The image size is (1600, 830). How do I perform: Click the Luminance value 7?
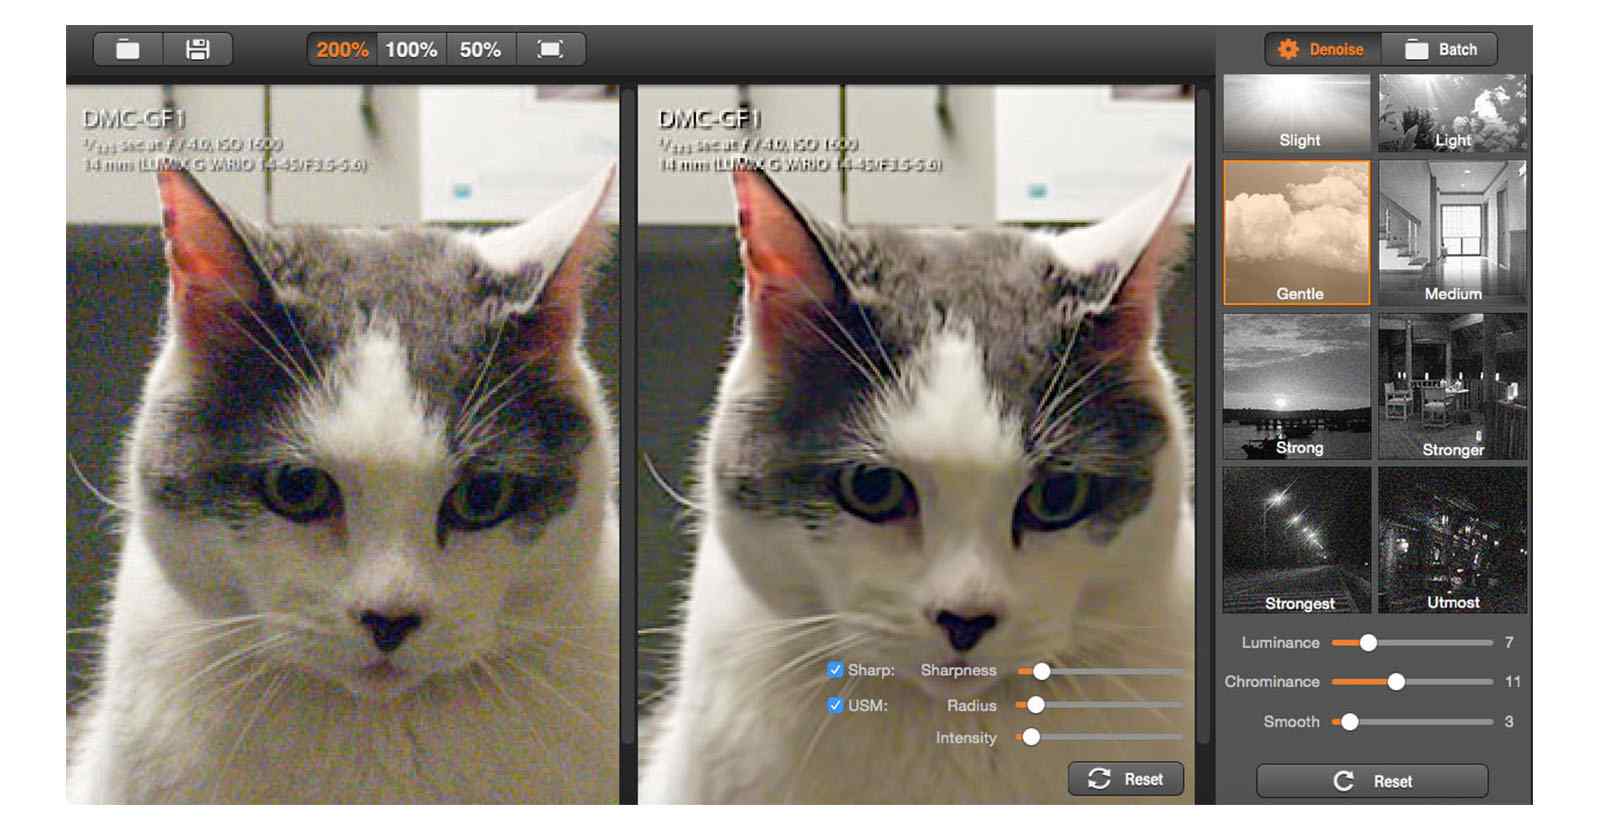[x=1509, y=643]
